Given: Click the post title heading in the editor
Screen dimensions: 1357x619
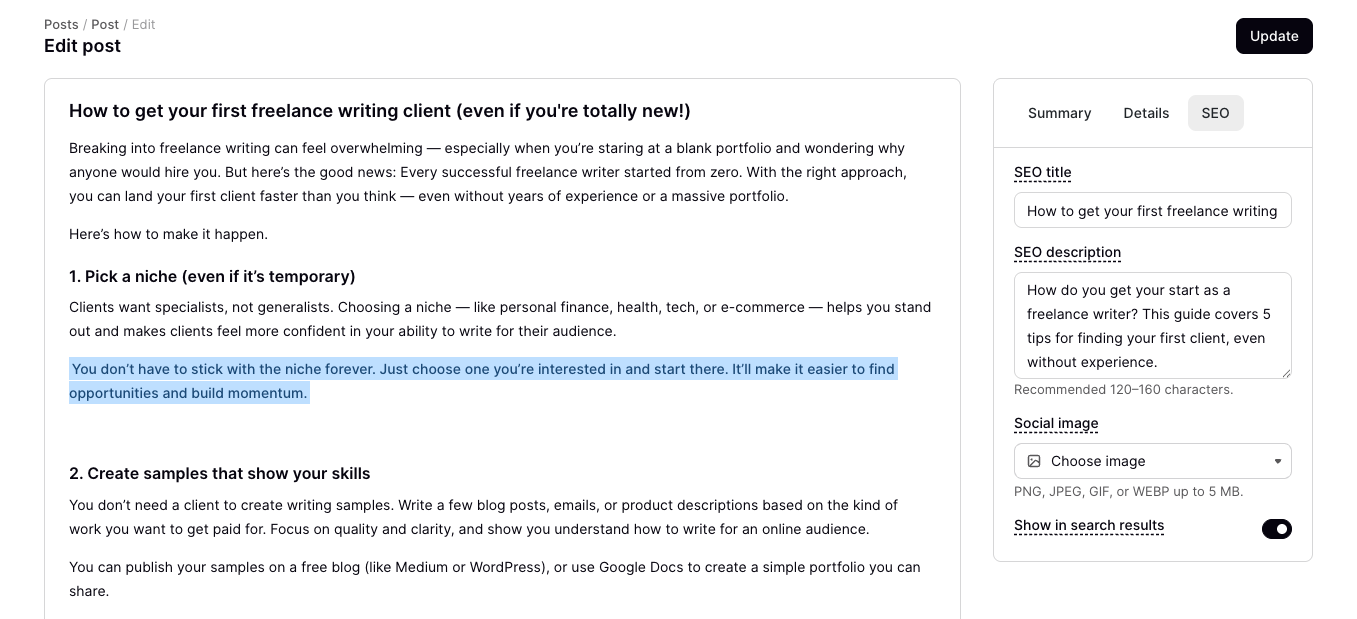Looking at the screenshot, I should pos(379,111).
